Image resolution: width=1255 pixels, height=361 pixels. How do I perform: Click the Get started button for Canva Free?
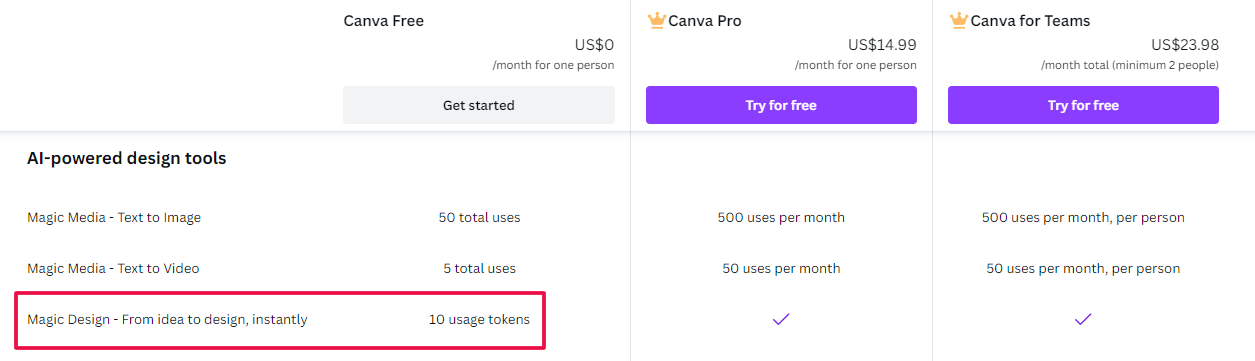click(x=479, y=105)
